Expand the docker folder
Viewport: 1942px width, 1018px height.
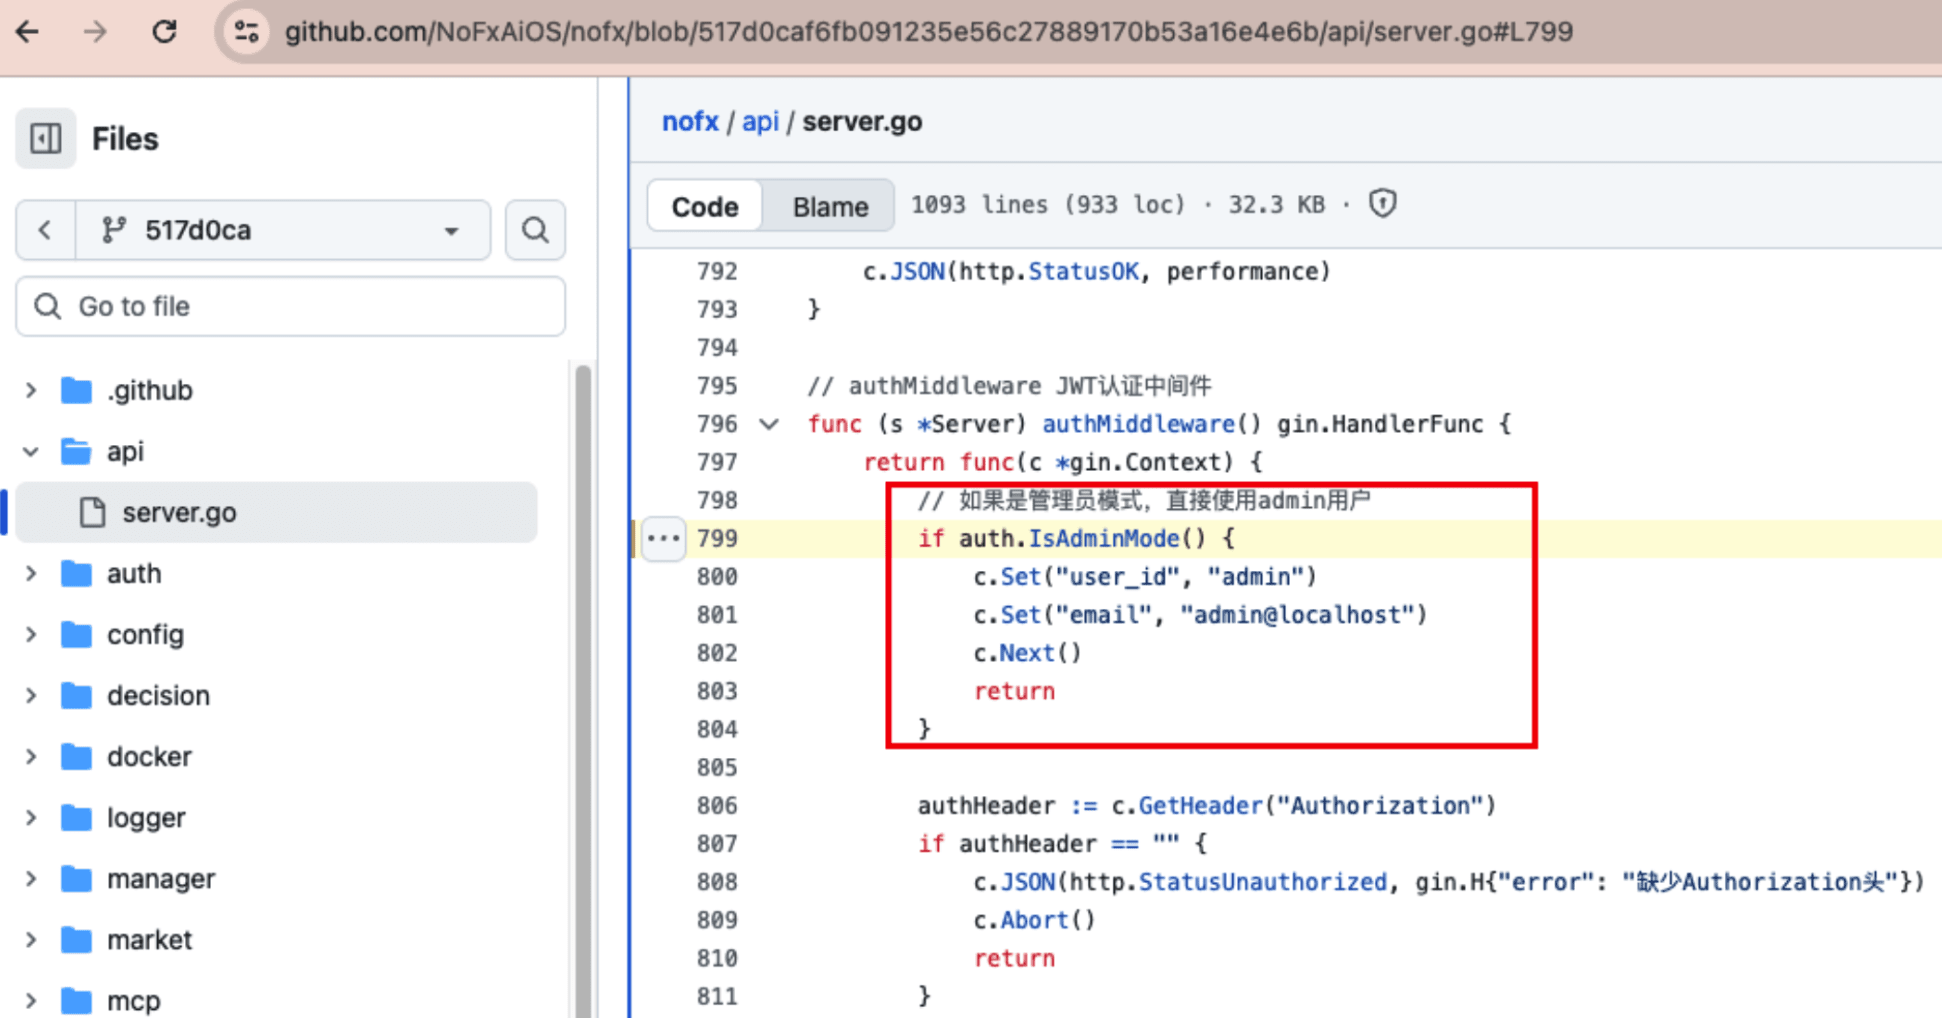[x=31, y=757]
